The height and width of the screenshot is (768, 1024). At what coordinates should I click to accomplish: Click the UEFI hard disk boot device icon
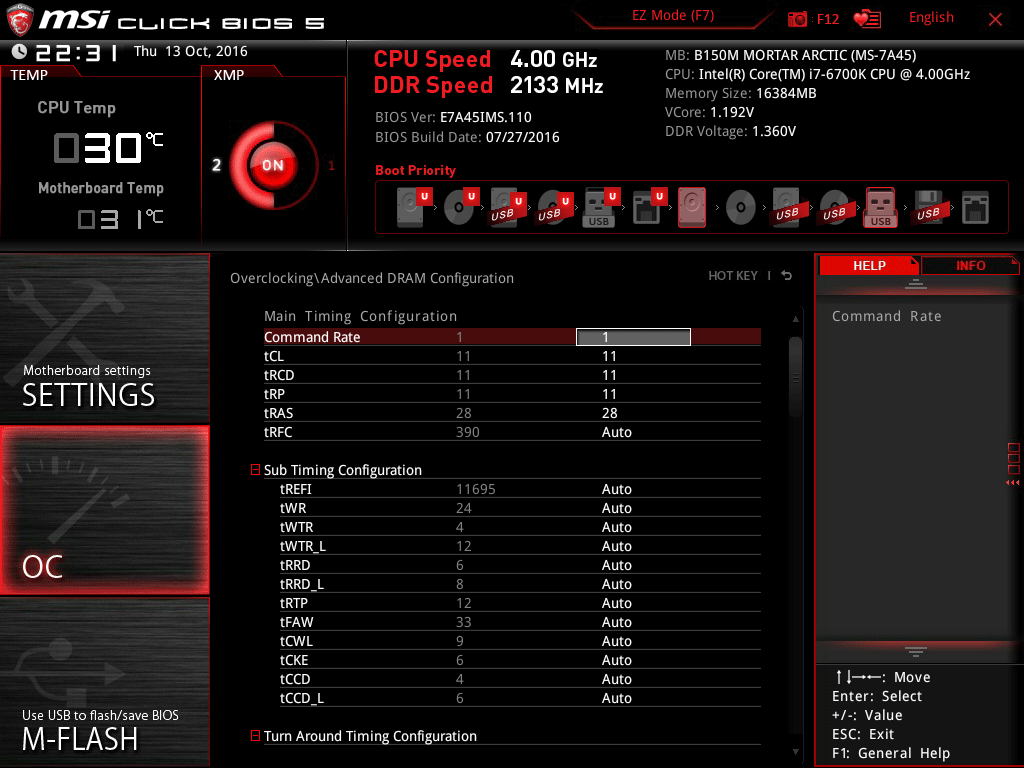414,207
